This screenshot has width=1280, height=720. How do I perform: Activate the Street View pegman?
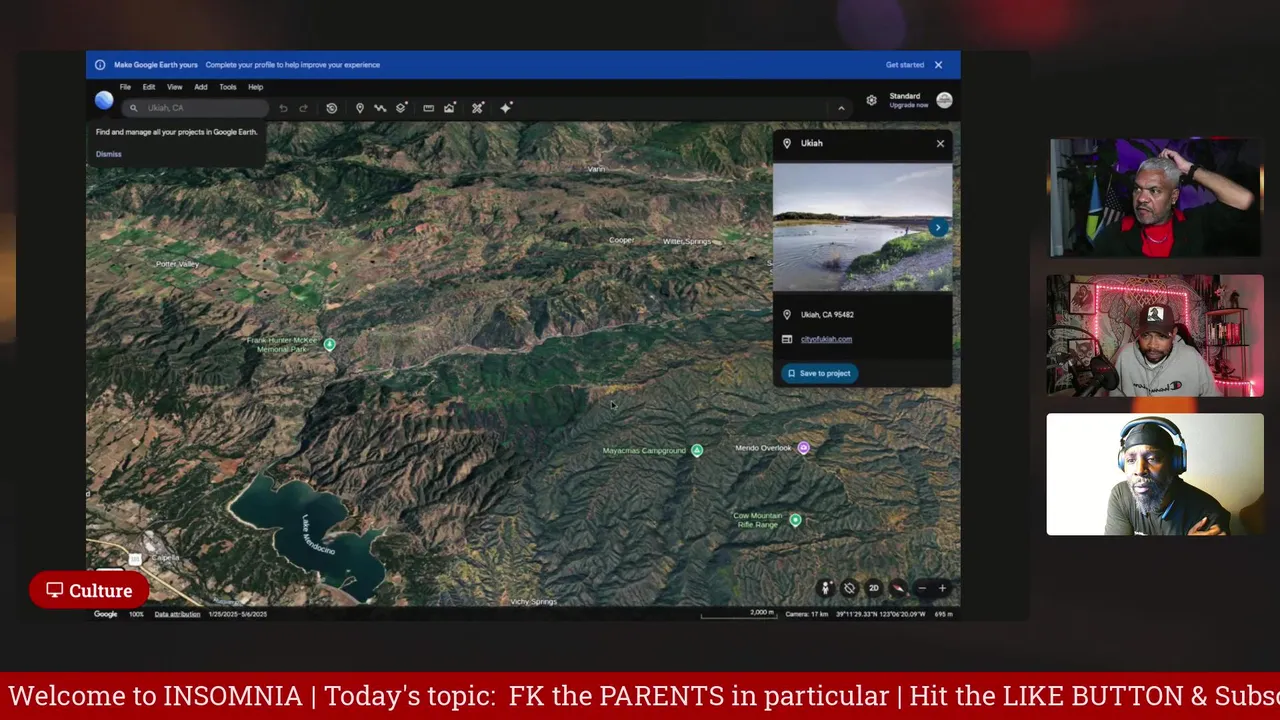[x=825, y=588]
